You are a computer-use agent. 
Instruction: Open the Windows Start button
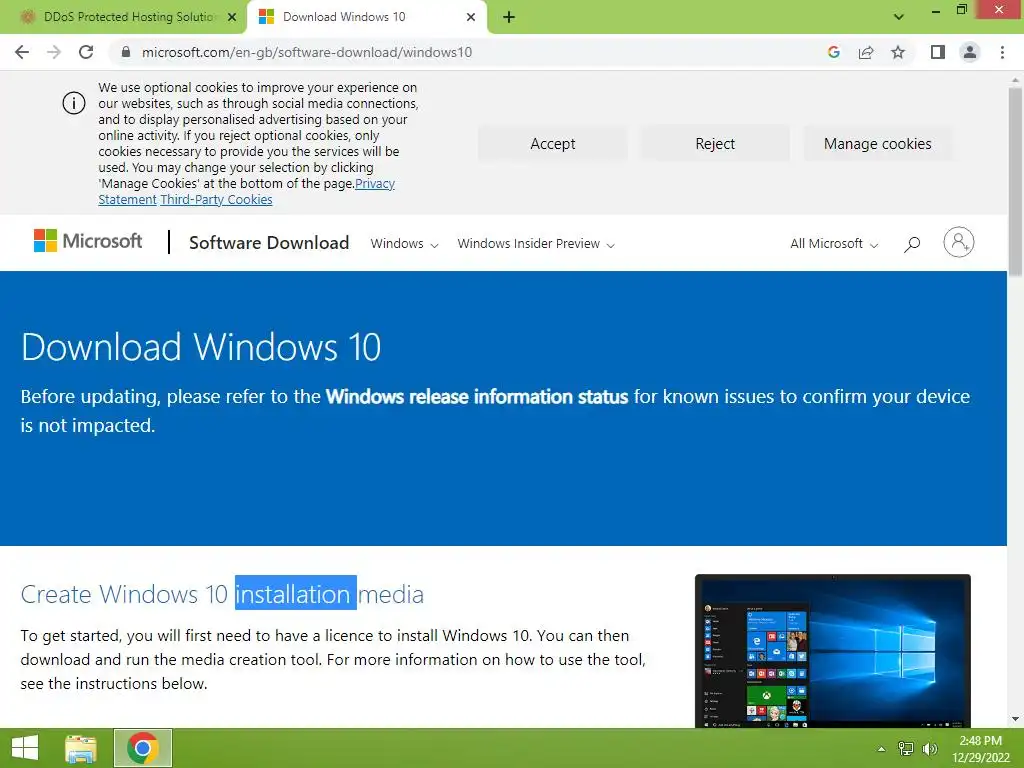25,748
